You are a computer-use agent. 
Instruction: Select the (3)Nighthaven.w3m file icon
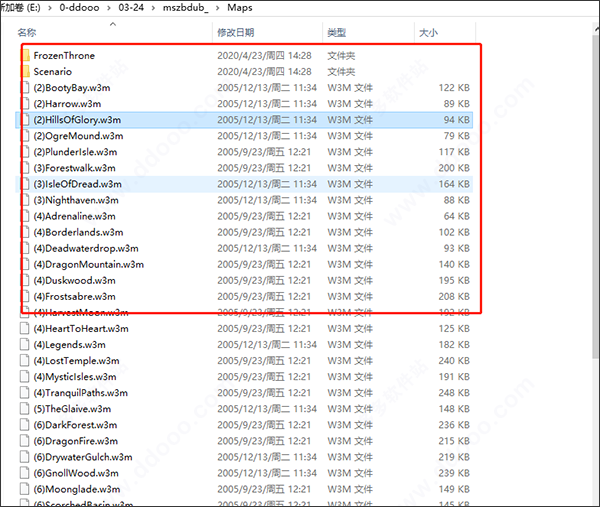click(x=25, y=200)
